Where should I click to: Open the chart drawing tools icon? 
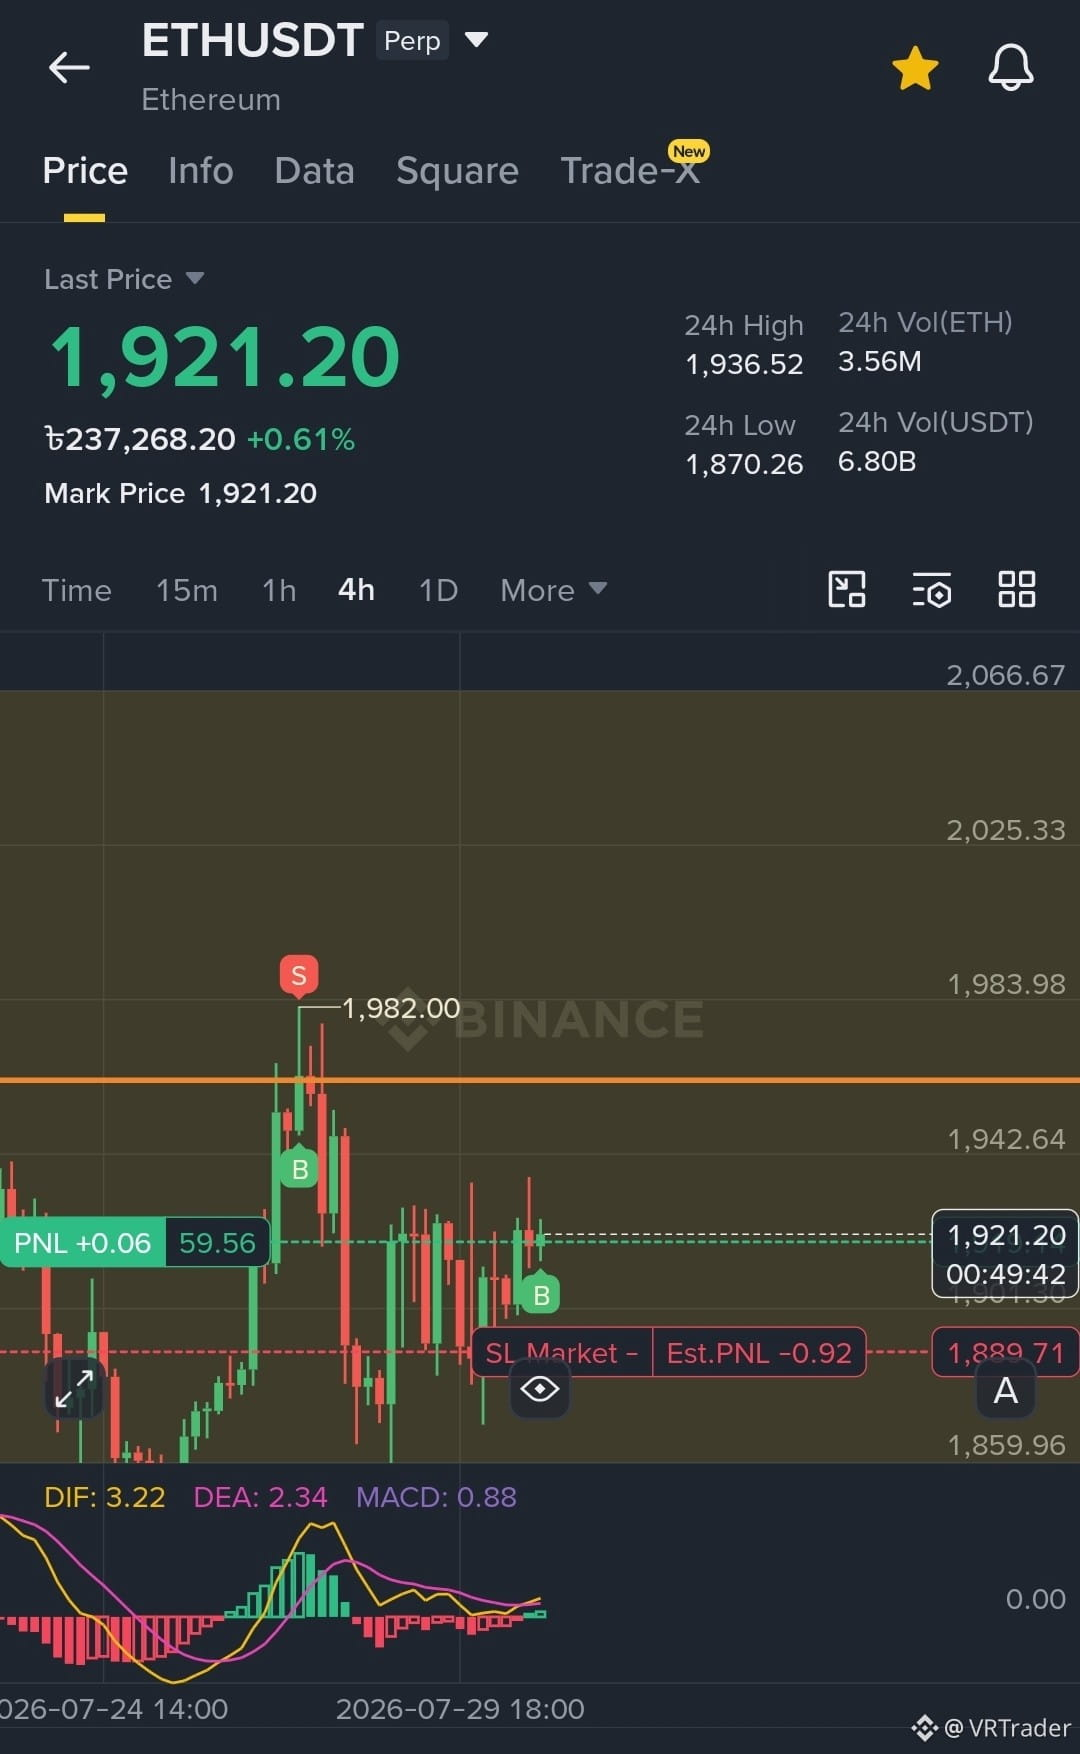(x=847, y=589)
